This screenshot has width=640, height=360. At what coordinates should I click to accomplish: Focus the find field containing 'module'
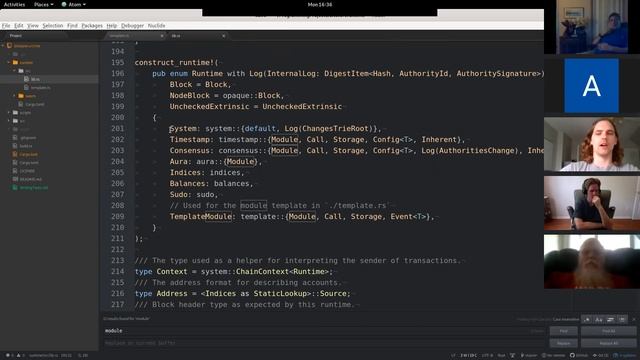pyautogui.click(x=324, y=331)
